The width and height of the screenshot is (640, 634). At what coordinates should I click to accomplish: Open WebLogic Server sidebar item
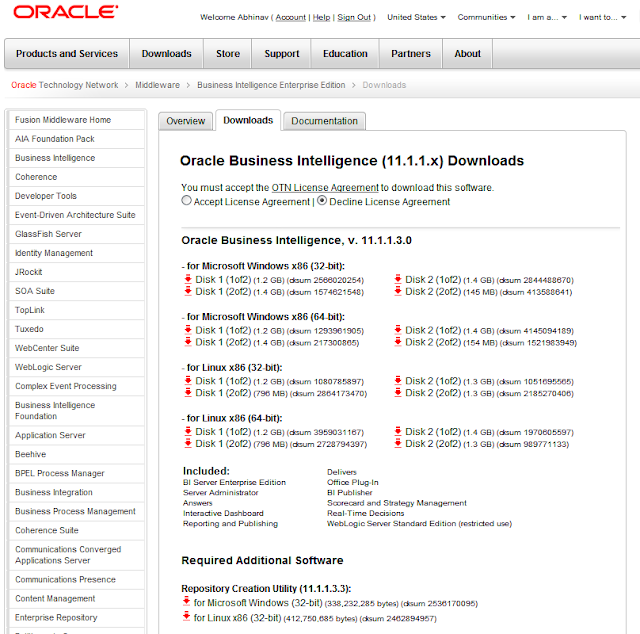77,367
